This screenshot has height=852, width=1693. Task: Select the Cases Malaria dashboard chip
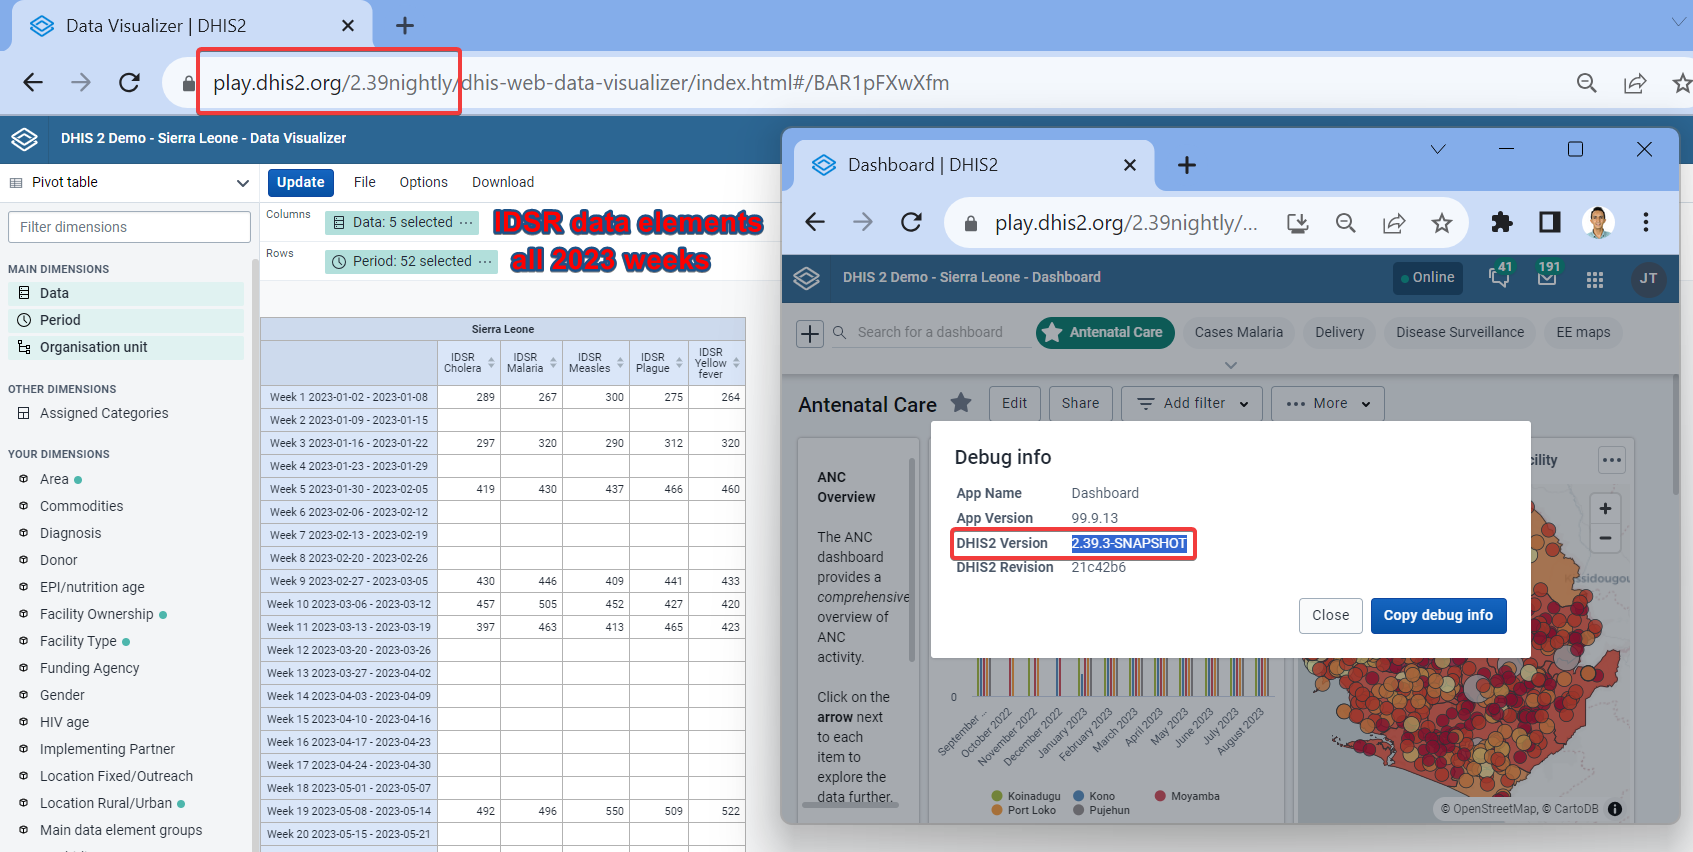click(1239, 333)
